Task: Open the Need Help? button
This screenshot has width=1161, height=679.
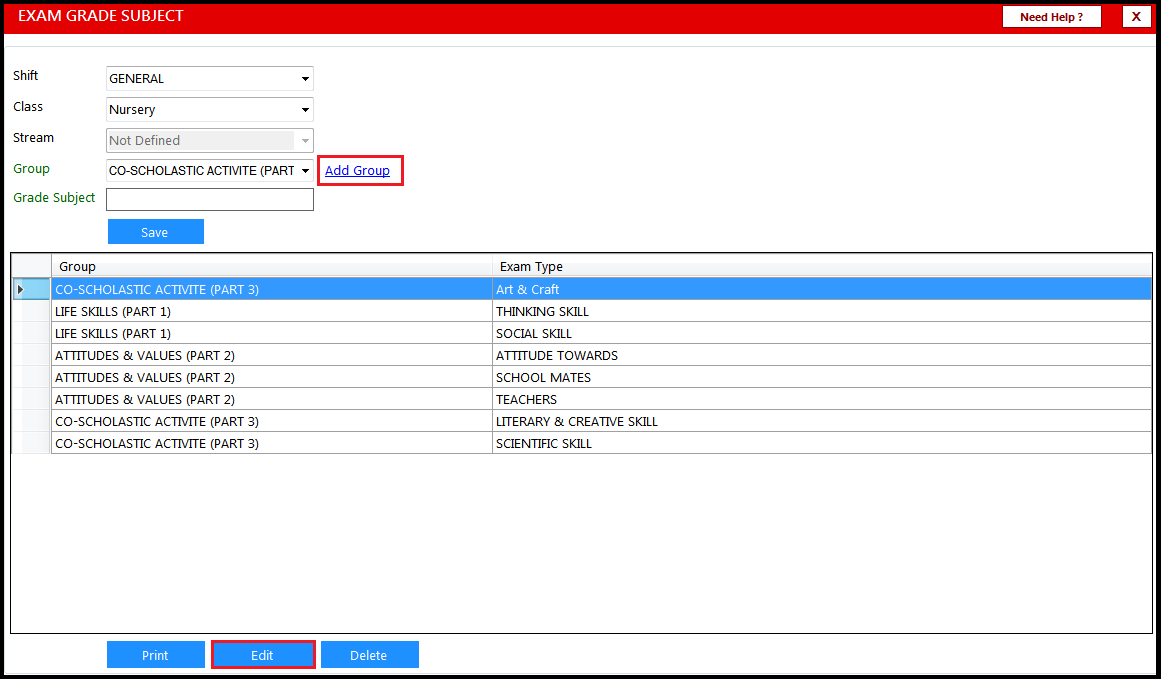Action: [x=1051, y=16]
